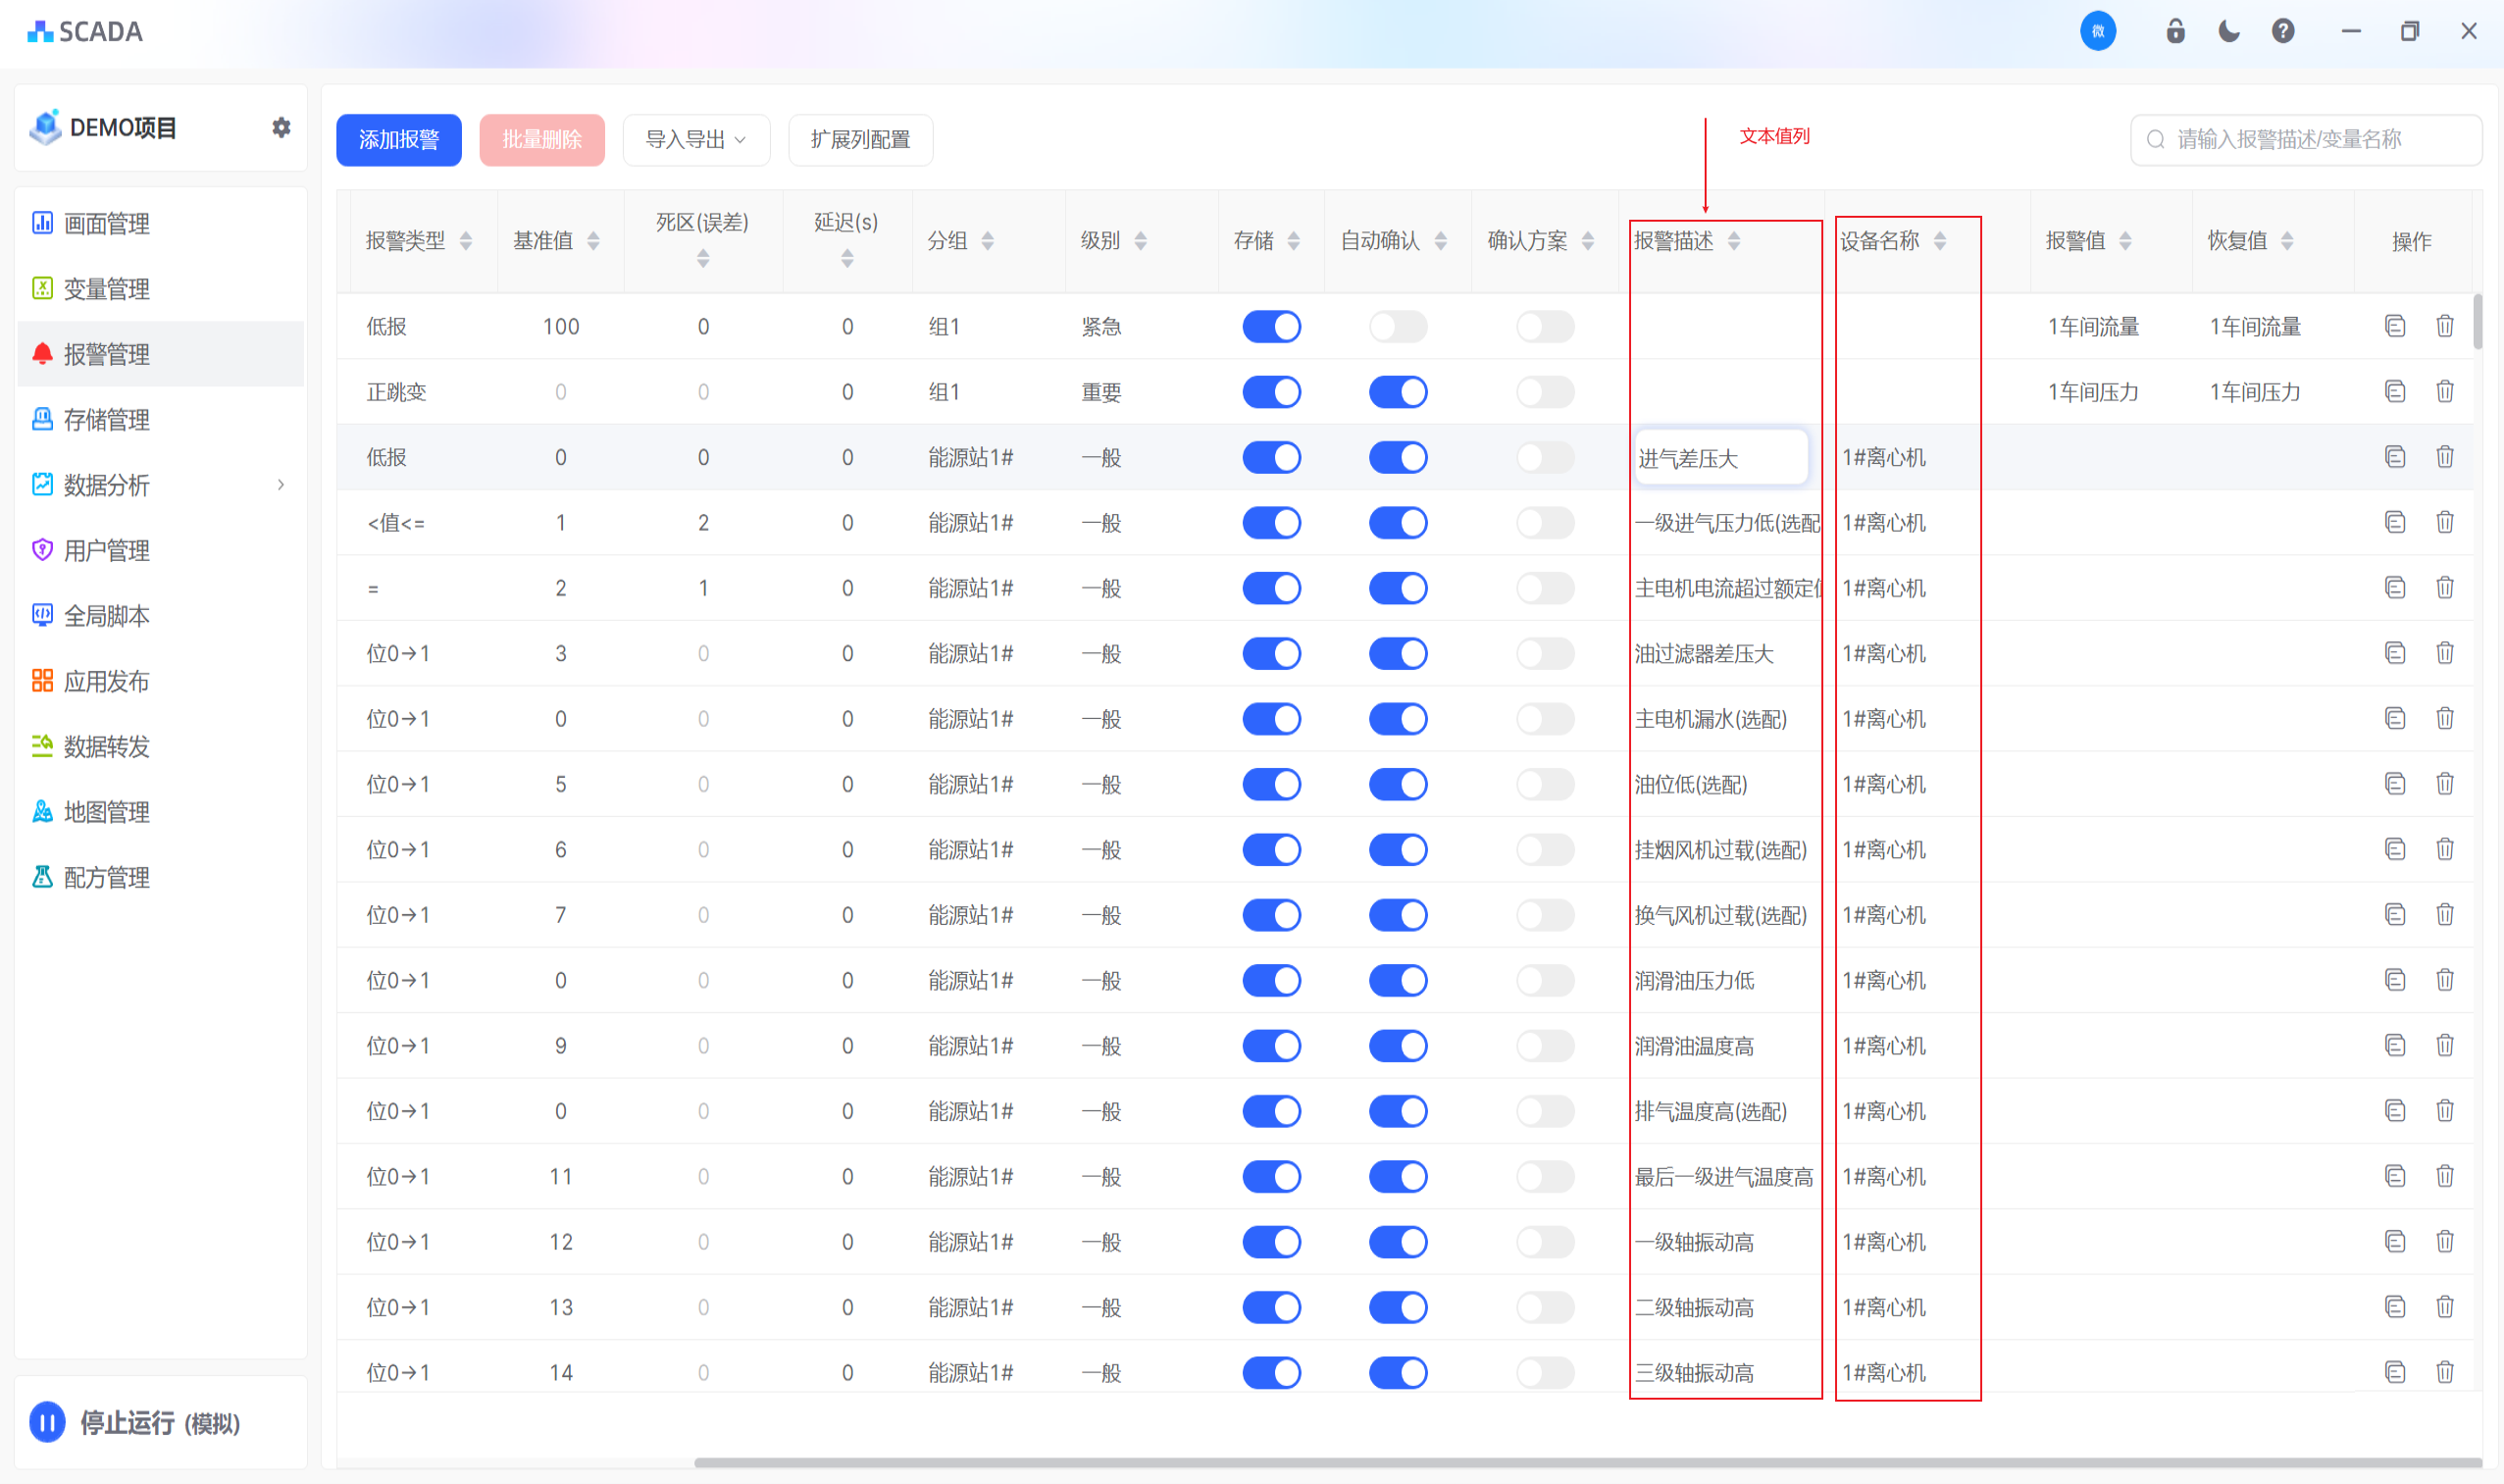This screenshot has width=2504, height=1484.
Task: Copy the 油过滤器差压大 alarm row
Action: click(x=2394, y=653)
